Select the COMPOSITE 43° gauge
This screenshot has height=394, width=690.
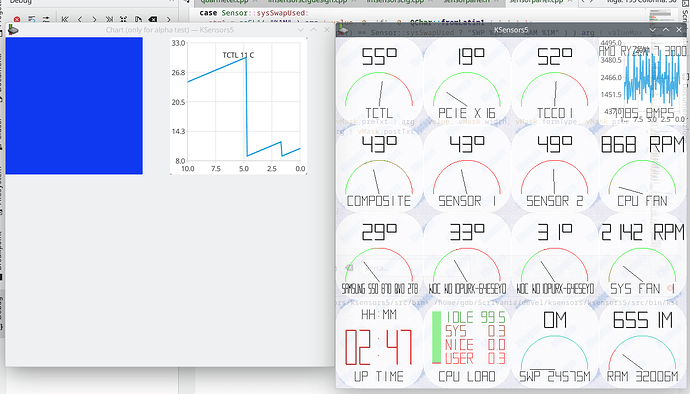click(x=379, y=170)
